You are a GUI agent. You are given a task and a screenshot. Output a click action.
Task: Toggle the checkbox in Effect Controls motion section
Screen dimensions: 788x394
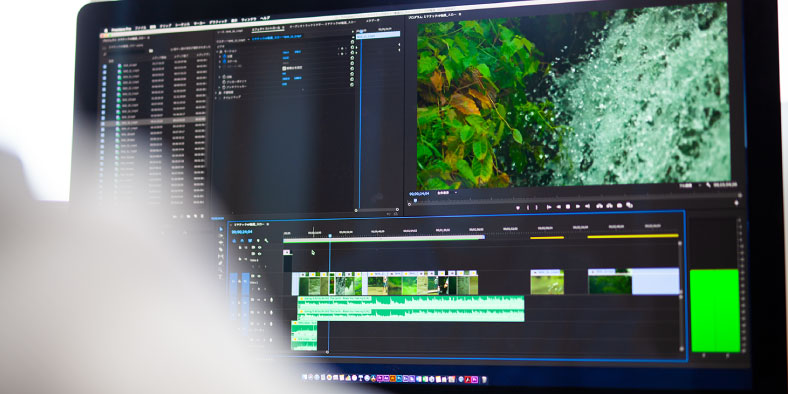click(284, 68)
